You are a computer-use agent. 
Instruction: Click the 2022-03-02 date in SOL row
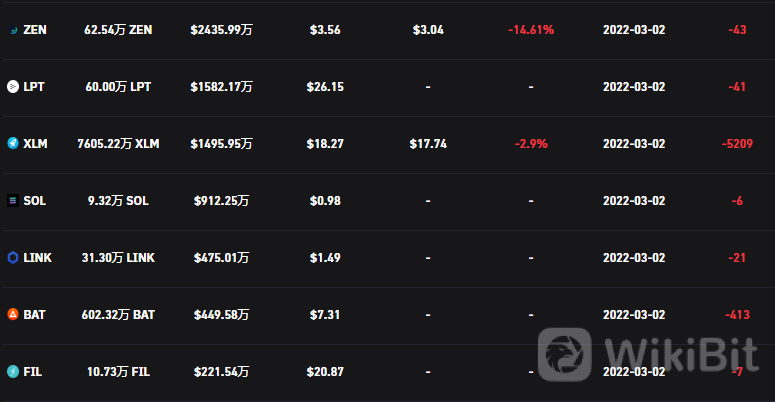point(634,201)
